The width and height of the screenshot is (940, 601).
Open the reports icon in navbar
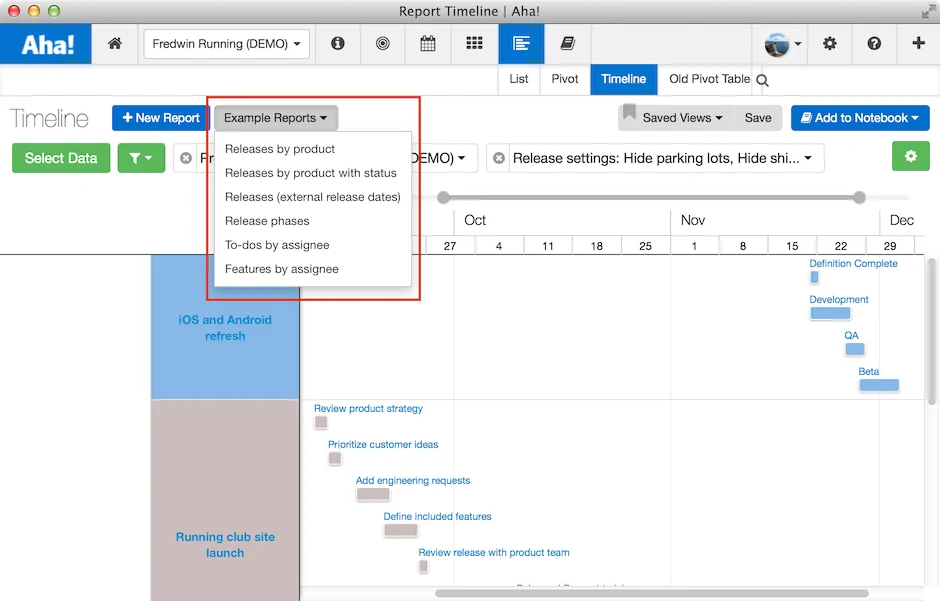[521, 43]
